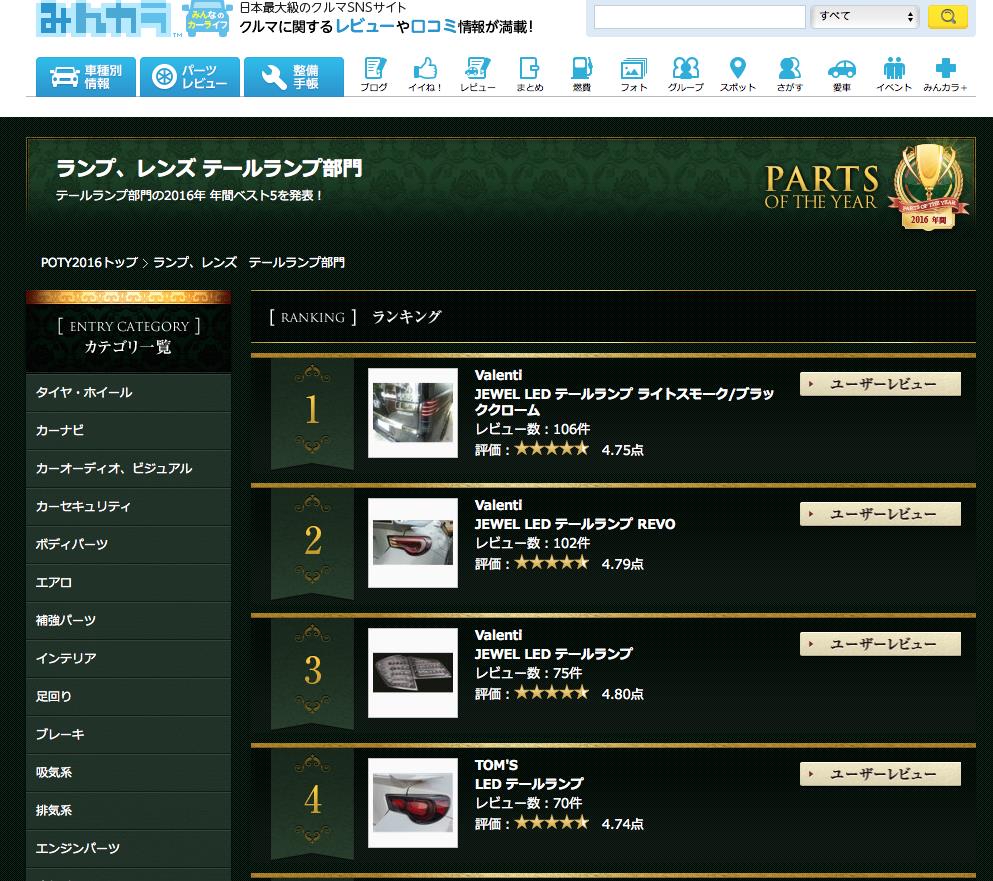Select エンジンパーツ category
This screenshot has width=993, height=881.
(129, 849)
